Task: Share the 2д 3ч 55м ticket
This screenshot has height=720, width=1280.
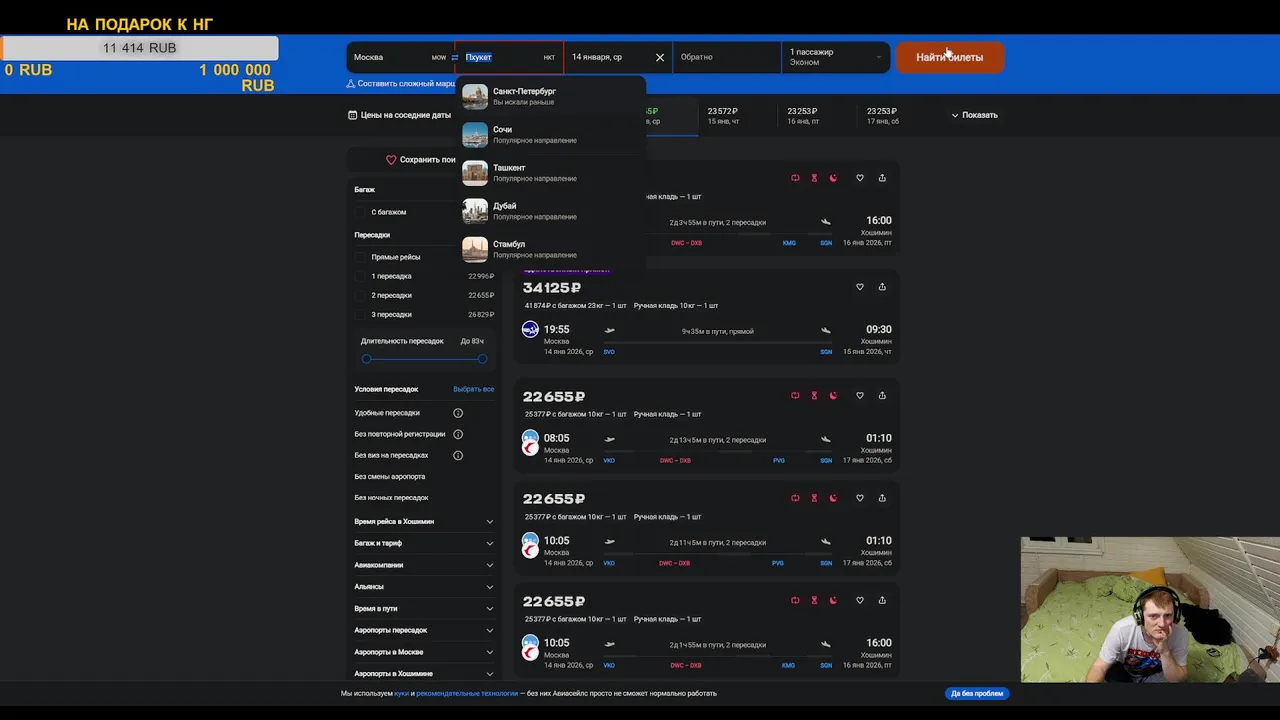Action: click(882, 178)
